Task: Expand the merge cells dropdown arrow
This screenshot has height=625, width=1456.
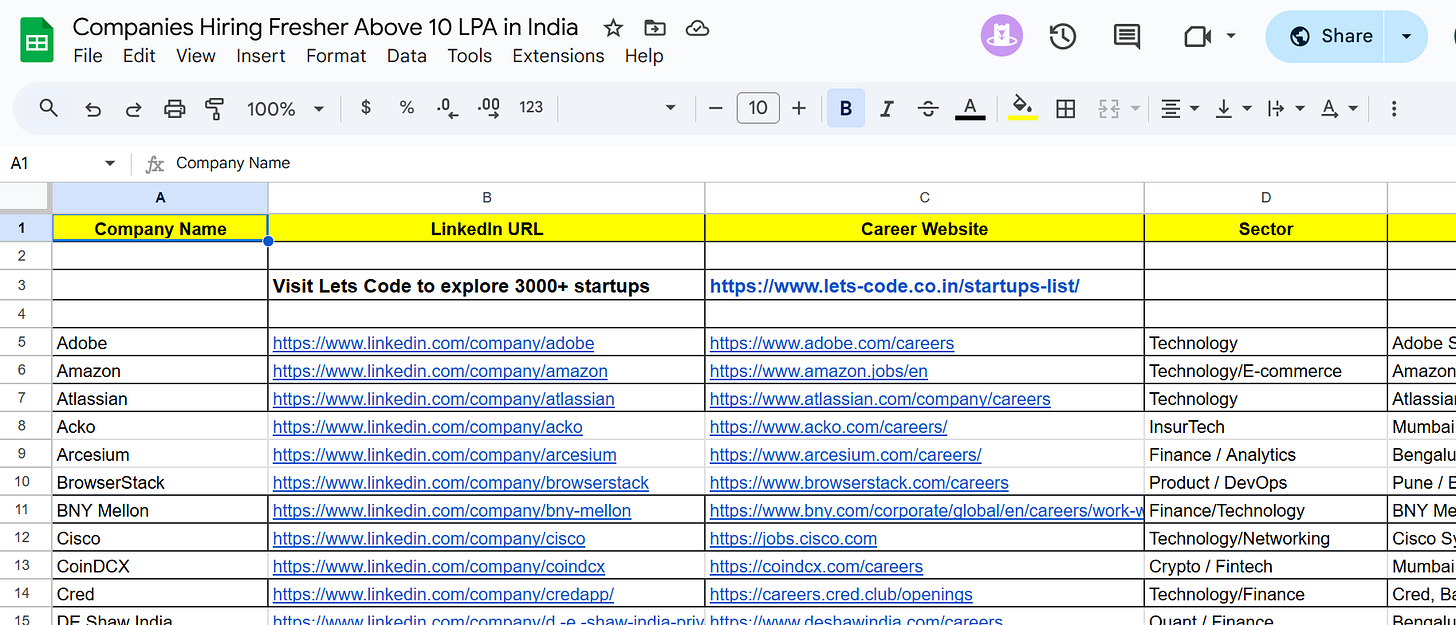Action: pos(1135,109)
